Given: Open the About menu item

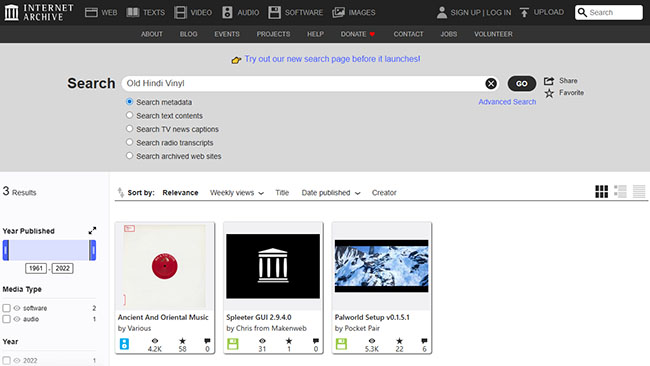Looking at the screenshot, I should [152, 34].
